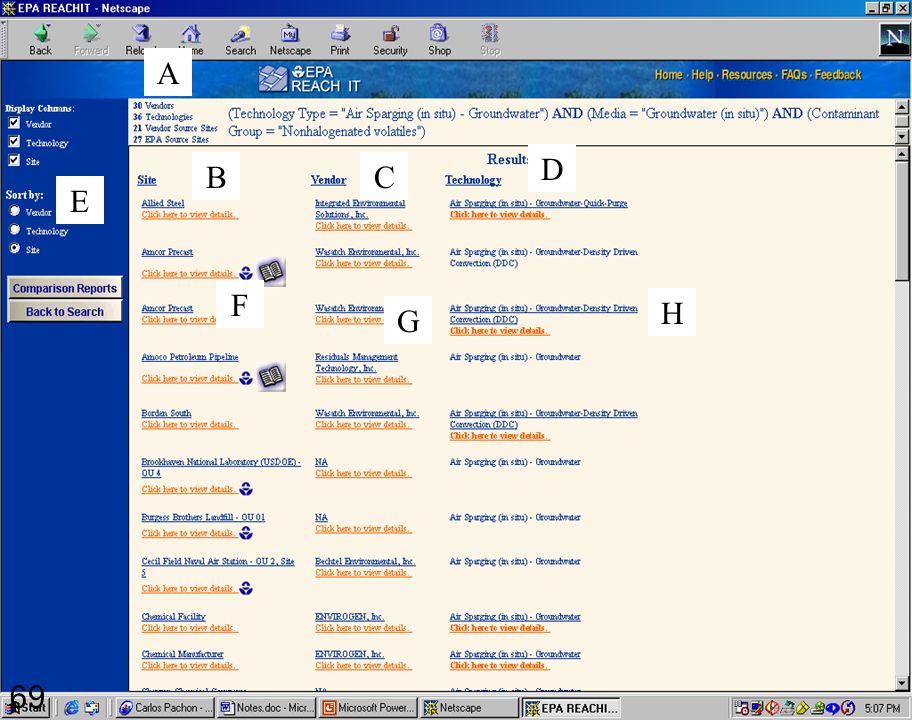Viewport: 912px width, 720px height.
Task: Switch to the Notes.doc Microsoft Word taskbar button
Action: [268, 708]
